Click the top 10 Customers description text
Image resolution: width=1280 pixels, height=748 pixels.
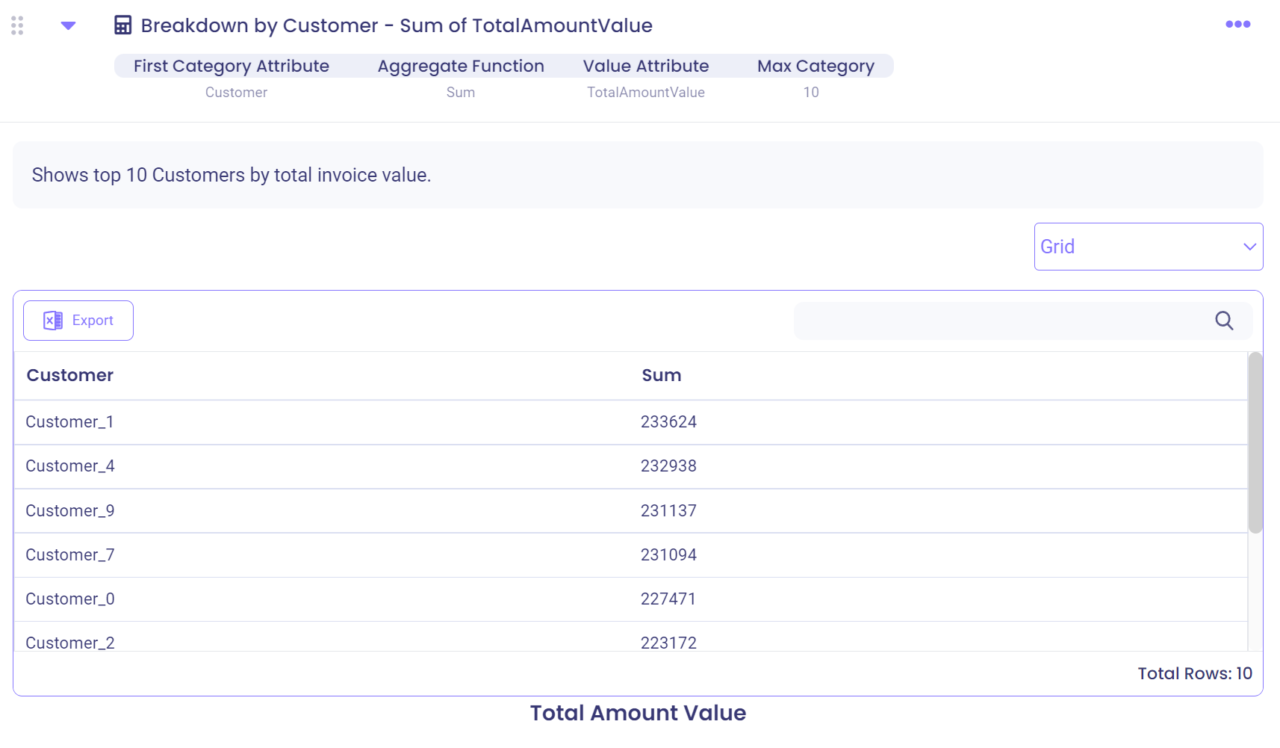[x=231, y=175]
